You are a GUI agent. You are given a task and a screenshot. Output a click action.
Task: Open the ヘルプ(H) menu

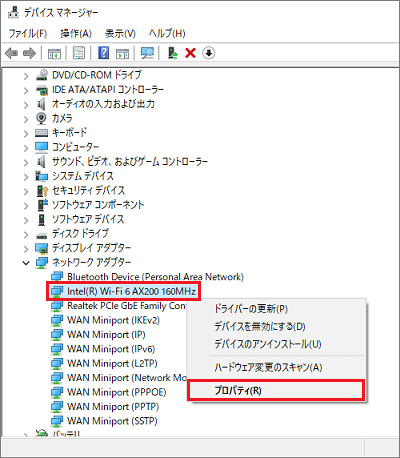tap(167, 33)
